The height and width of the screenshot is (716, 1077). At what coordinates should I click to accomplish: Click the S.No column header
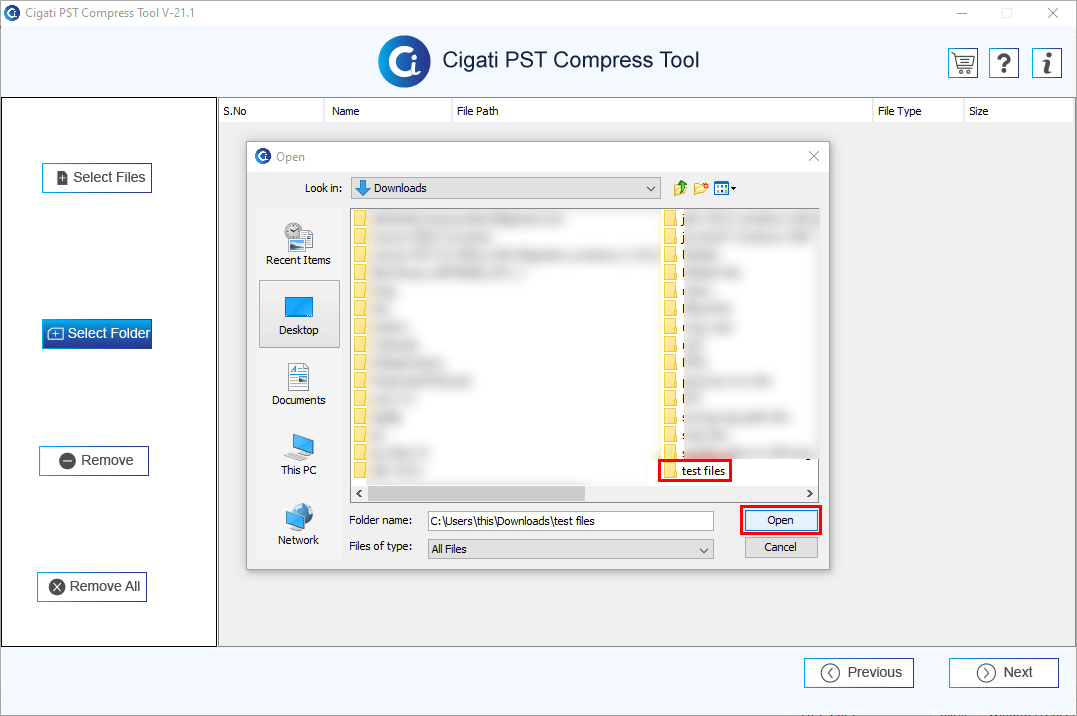[x=271, y=111]
